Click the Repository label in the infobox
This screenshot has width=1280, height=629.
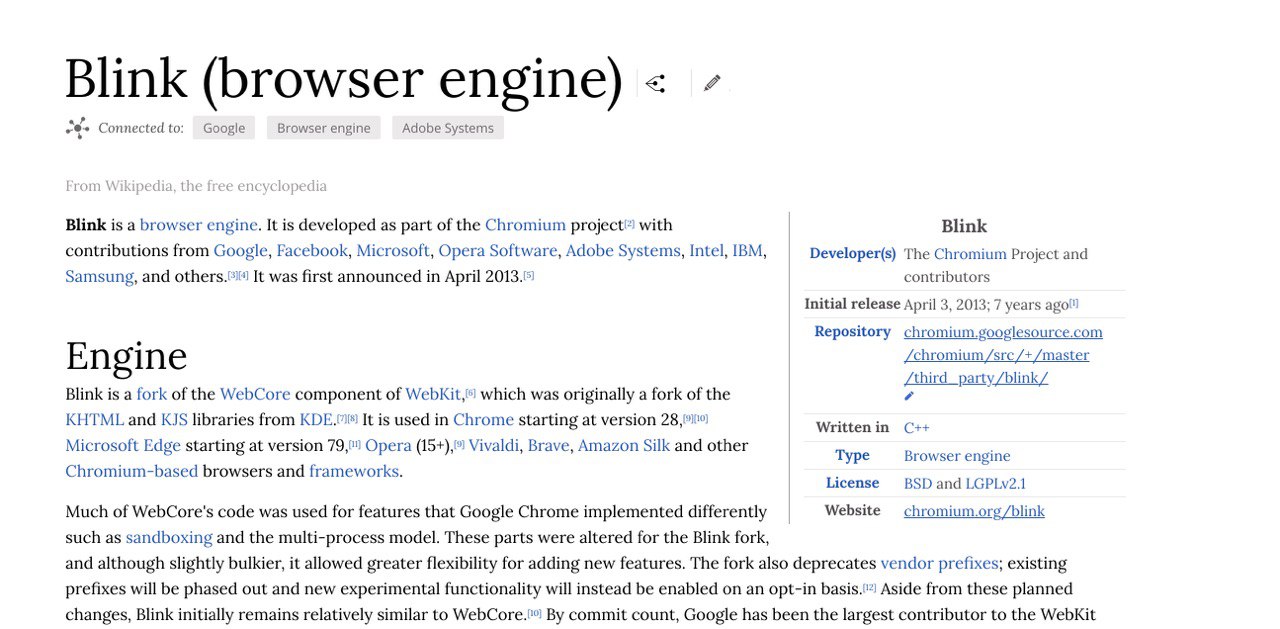click(852, 332)
